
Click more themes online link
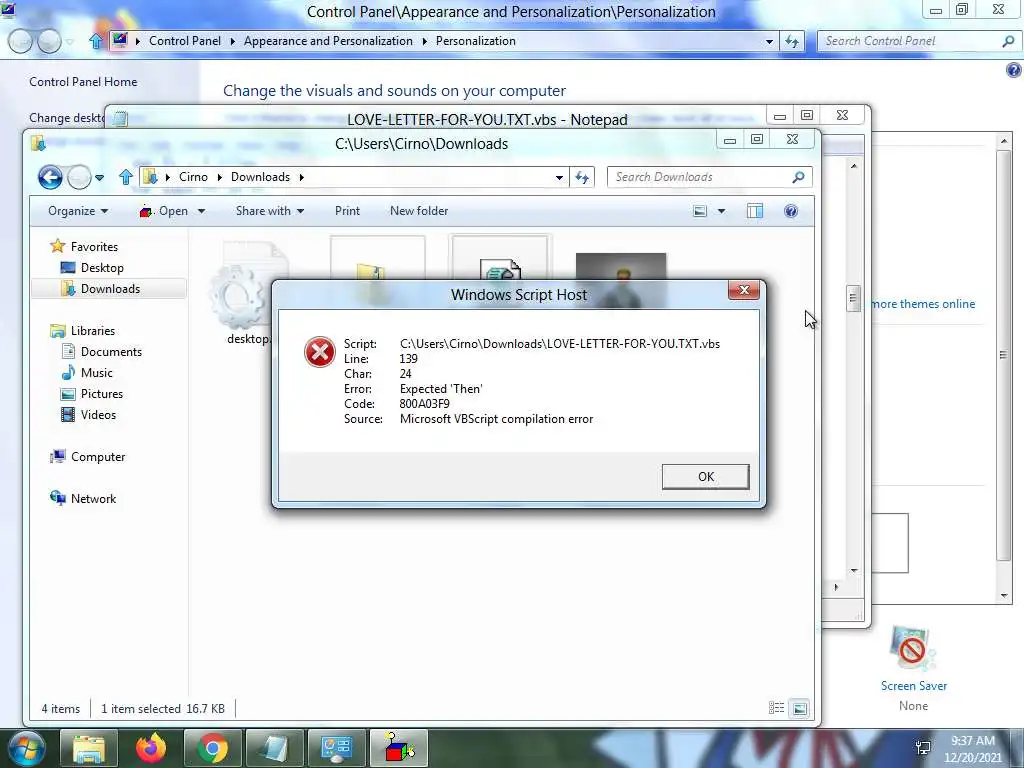tap(923, 304)
